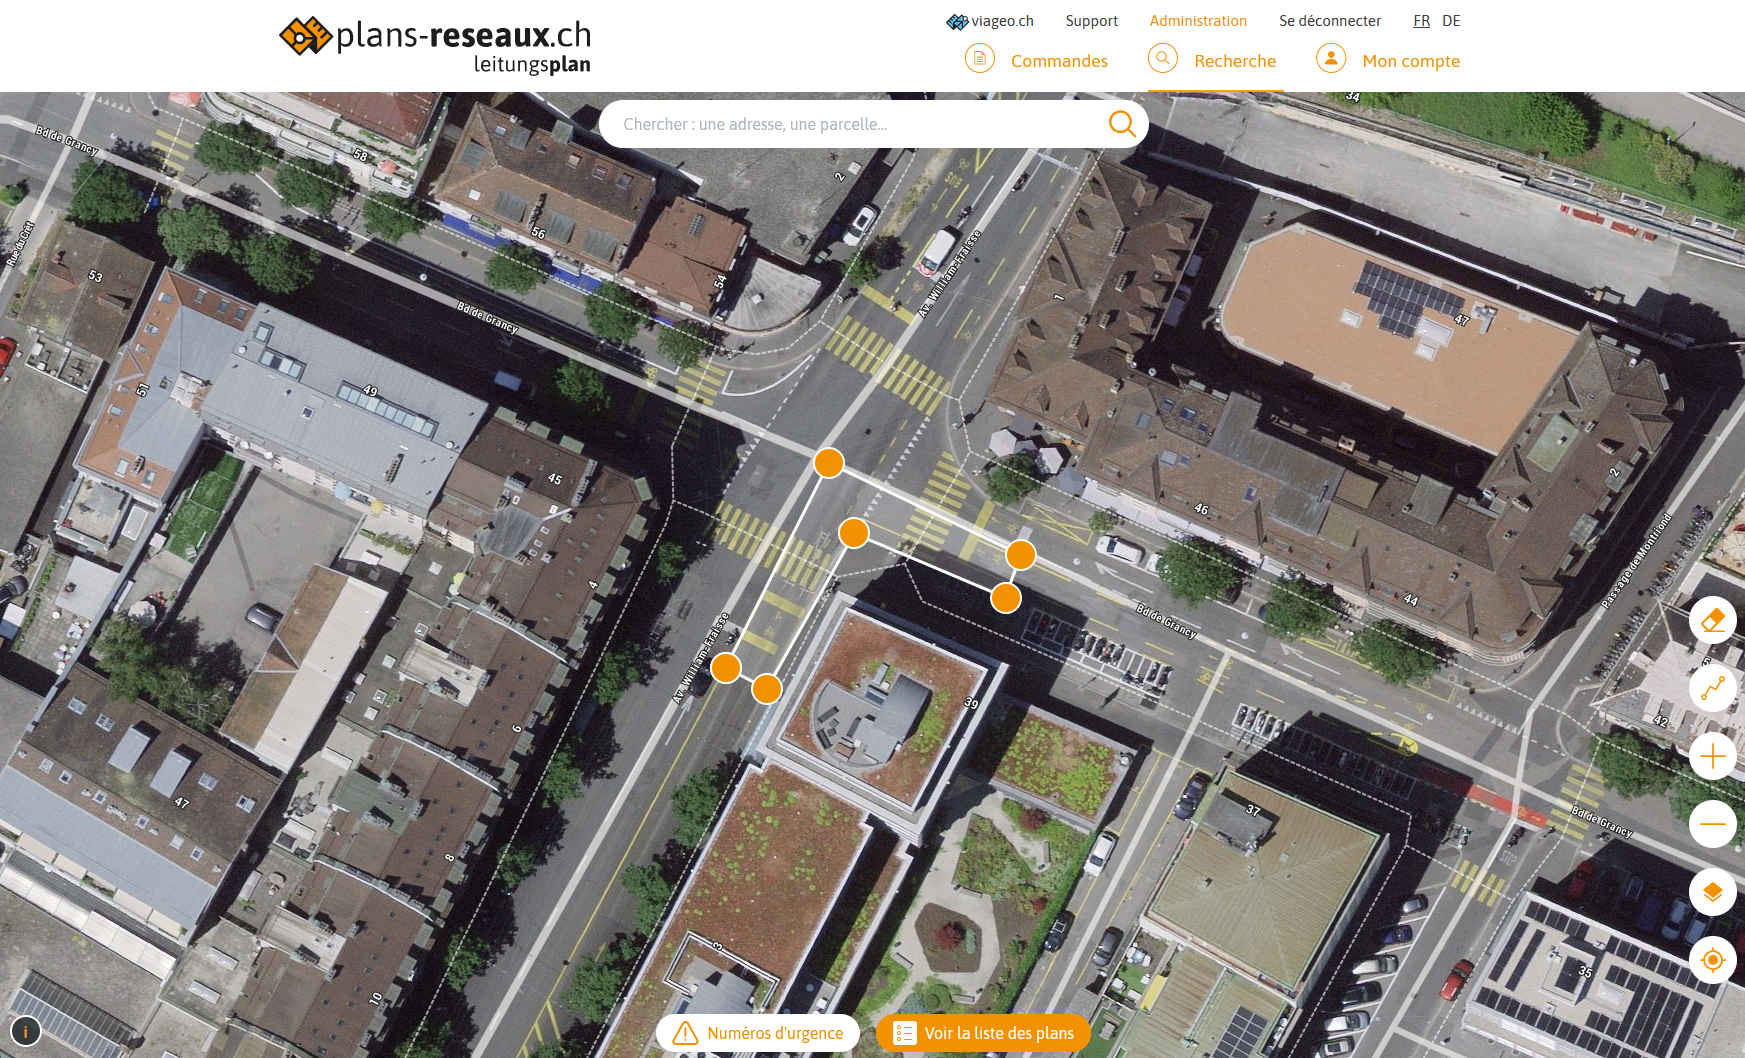Screen dimensions: 1745x1058
Task: Switch the language to DE
Action: point(1451,21)
